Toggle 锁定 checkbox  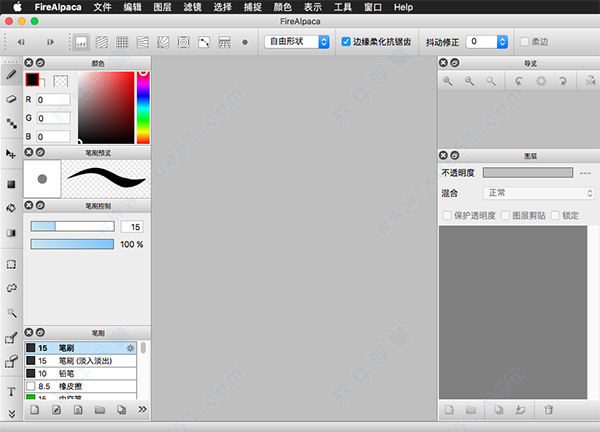tap(555, 215)
